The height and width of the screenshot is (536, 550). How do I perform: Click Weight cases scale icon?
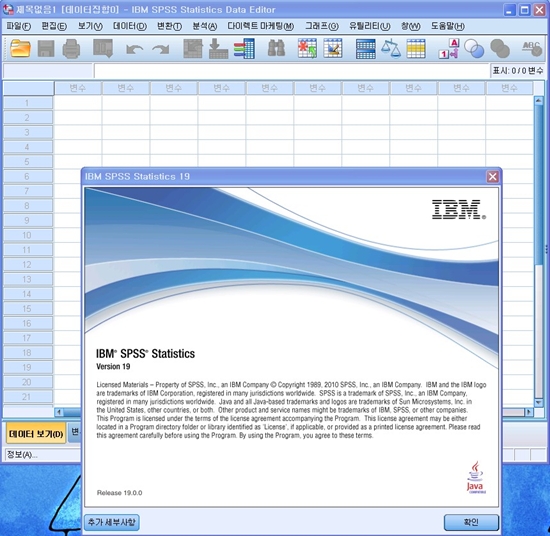click(391, 49)
